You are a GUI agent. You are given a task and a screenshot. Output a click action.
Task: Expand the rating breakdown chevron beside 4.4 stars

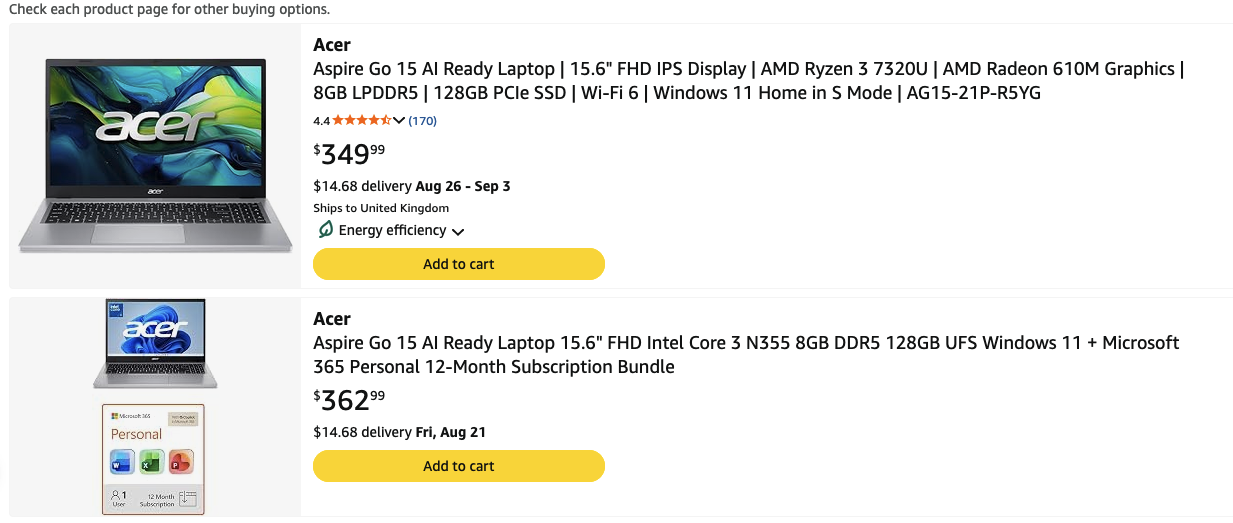click(x=399, y=121)
